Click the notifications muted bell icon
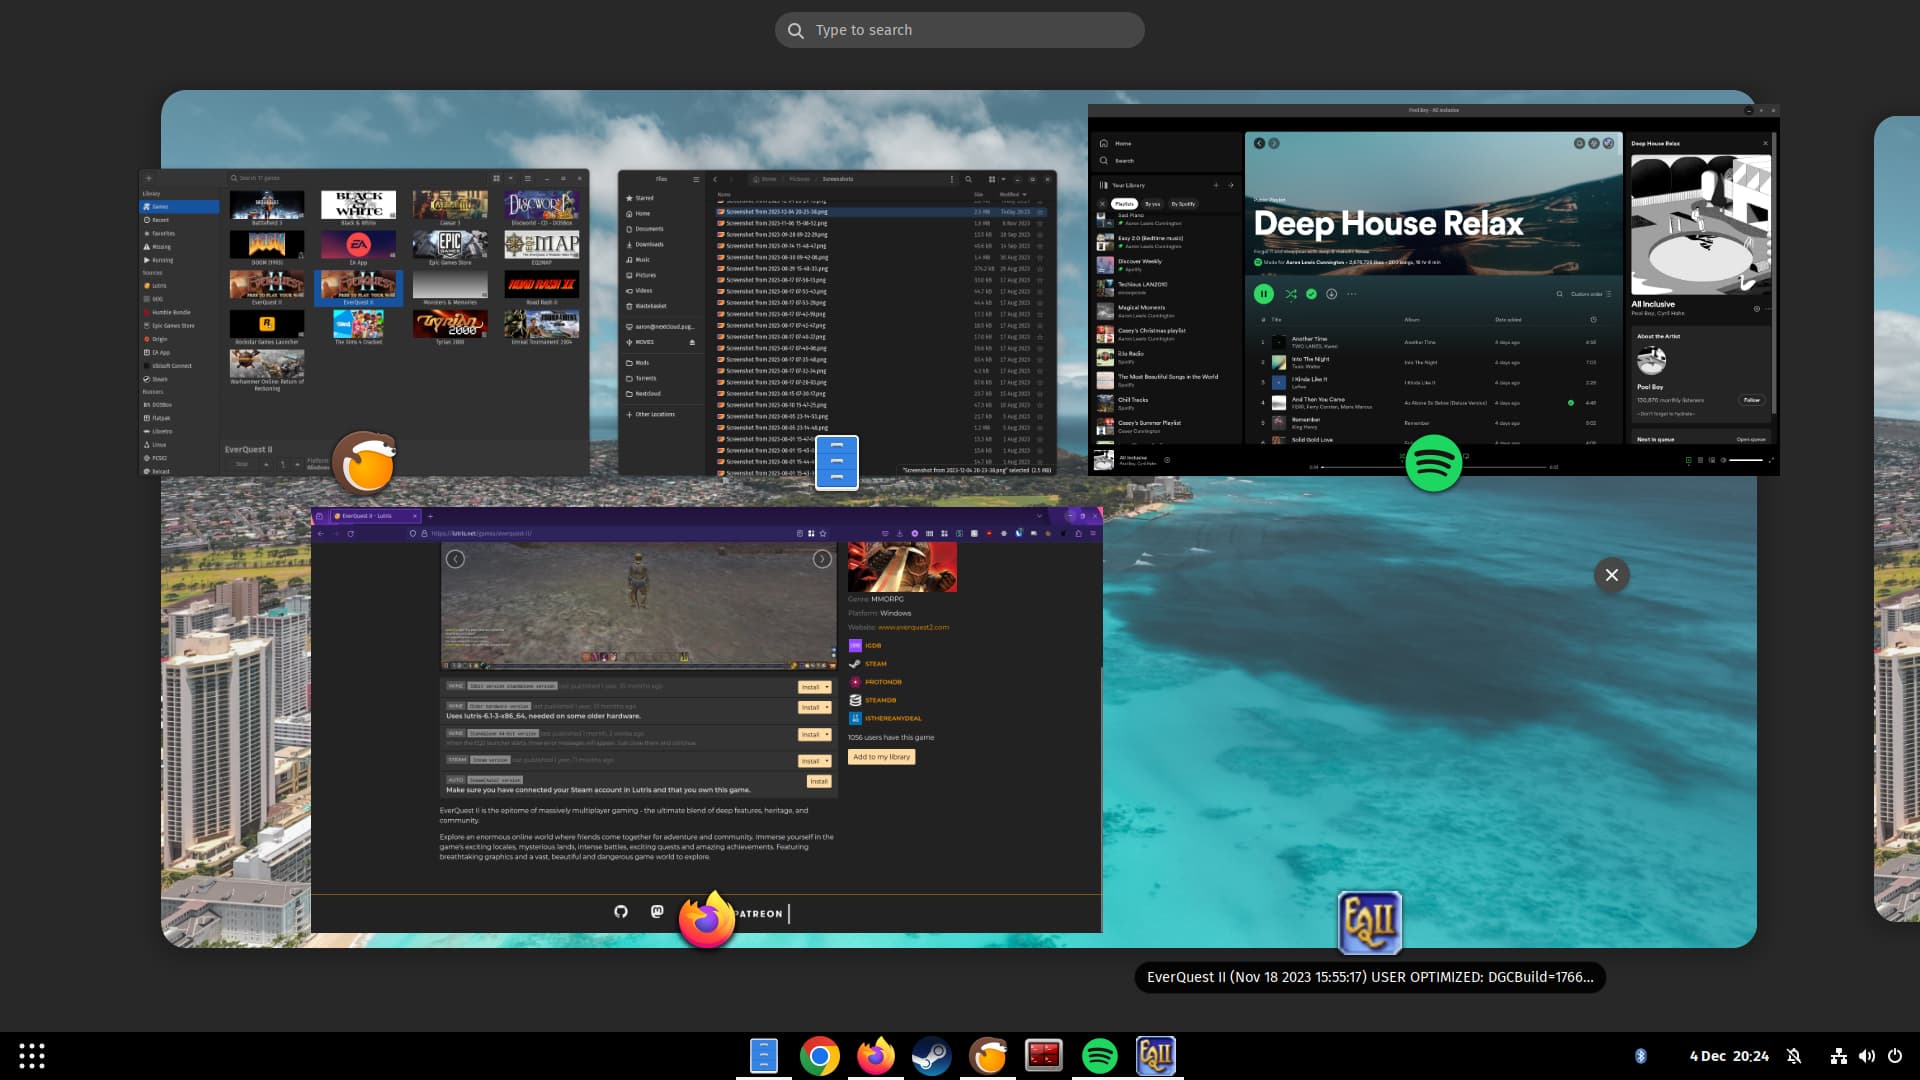This screenshot has width=1920, height=1080. [x=1794, y=1056]
